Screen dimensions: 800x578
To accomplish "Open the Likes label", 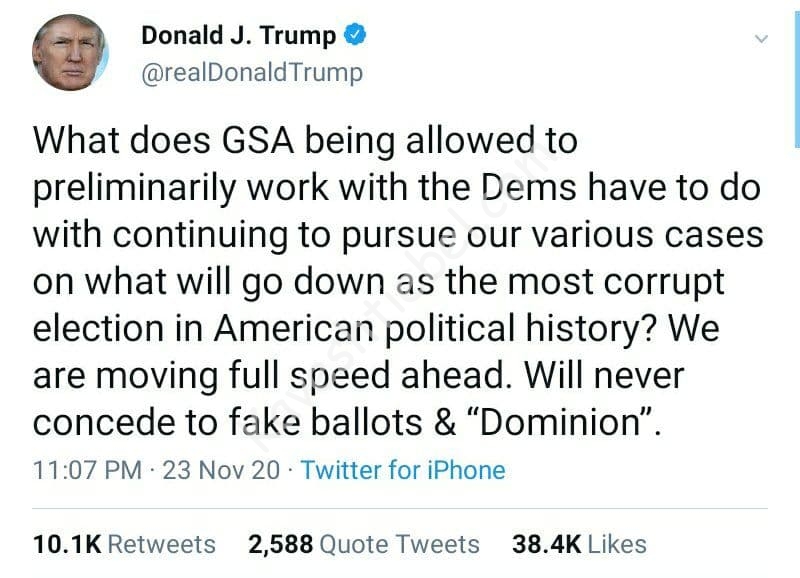I will pyautogui.click(x=617, y=544).
